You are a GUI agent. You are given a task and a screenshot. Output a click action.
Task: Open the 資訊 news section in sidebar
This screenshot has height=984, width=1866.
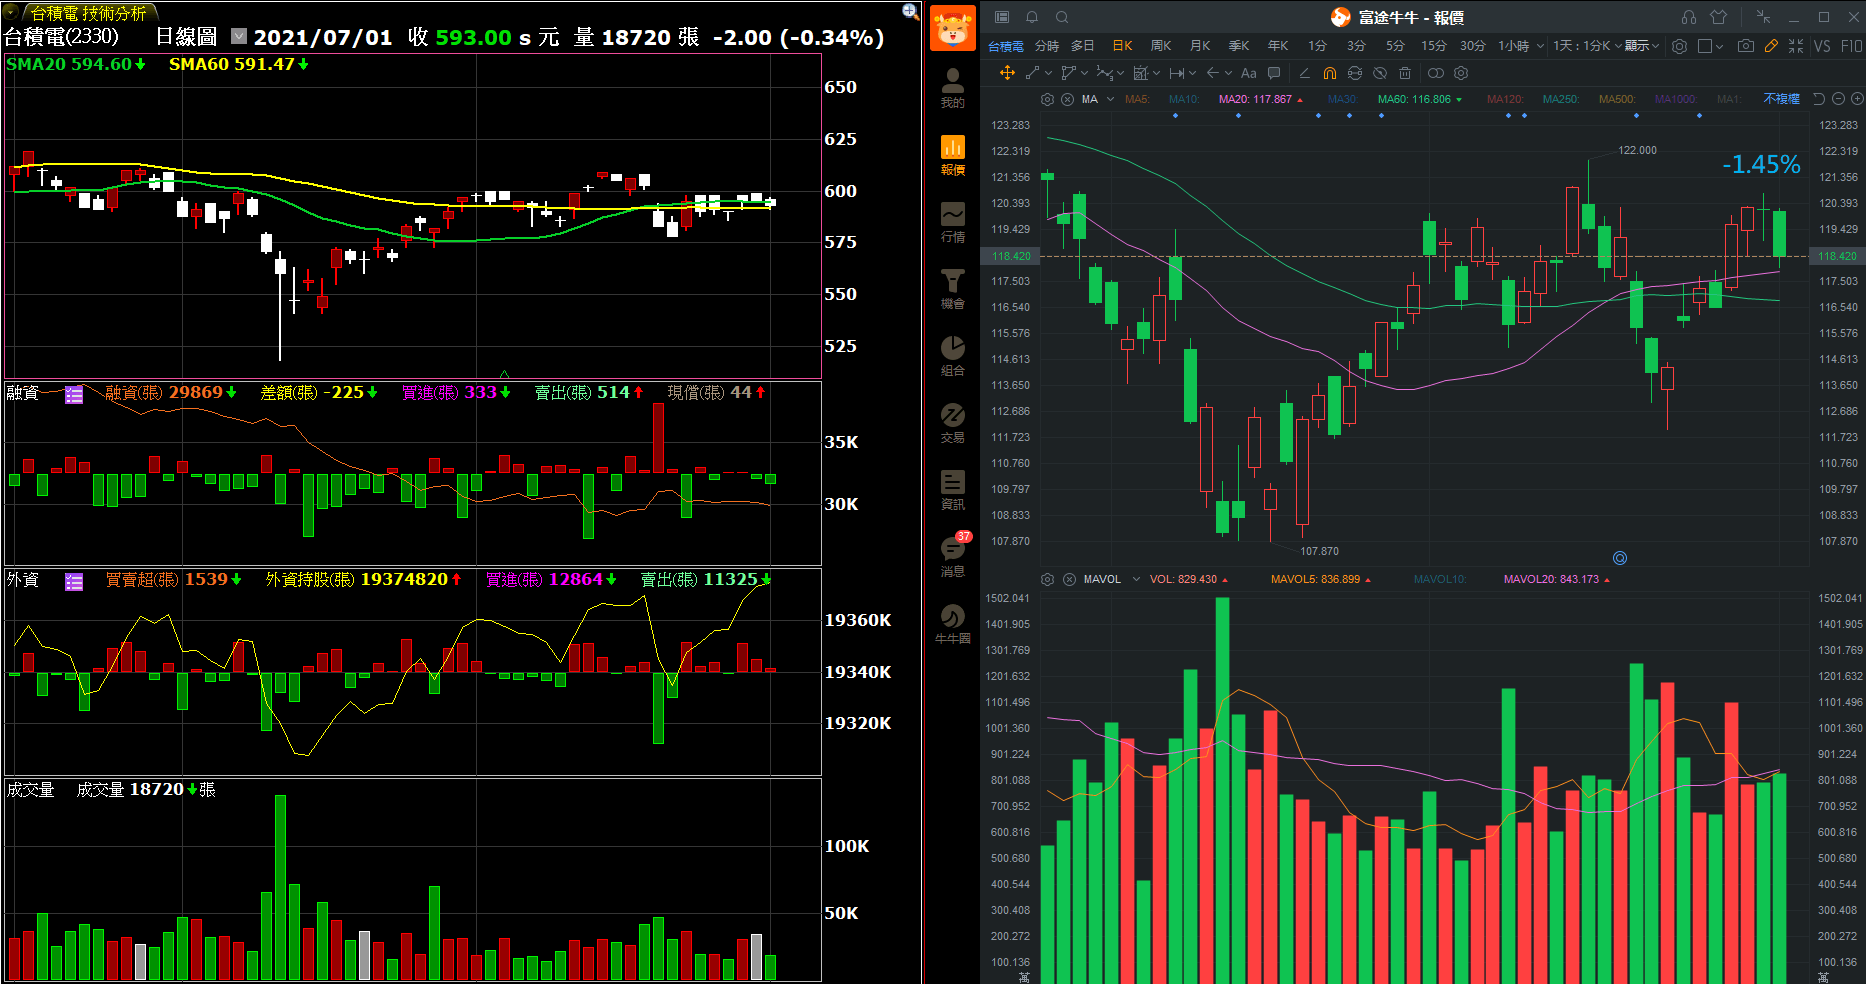click(953, 490)
